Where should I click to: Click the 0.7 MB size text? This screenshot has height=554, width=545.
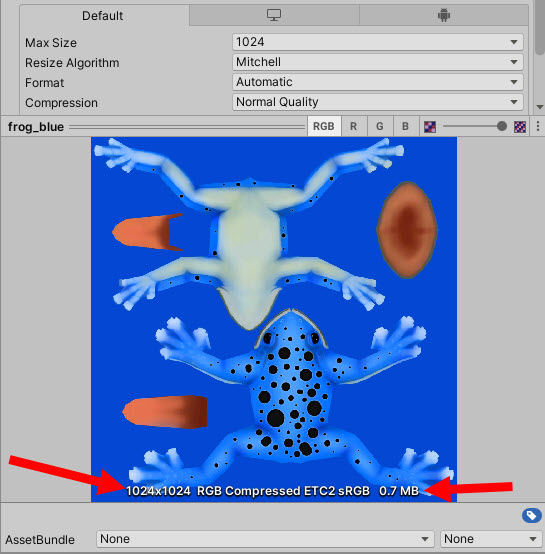(x=399, y=491)
